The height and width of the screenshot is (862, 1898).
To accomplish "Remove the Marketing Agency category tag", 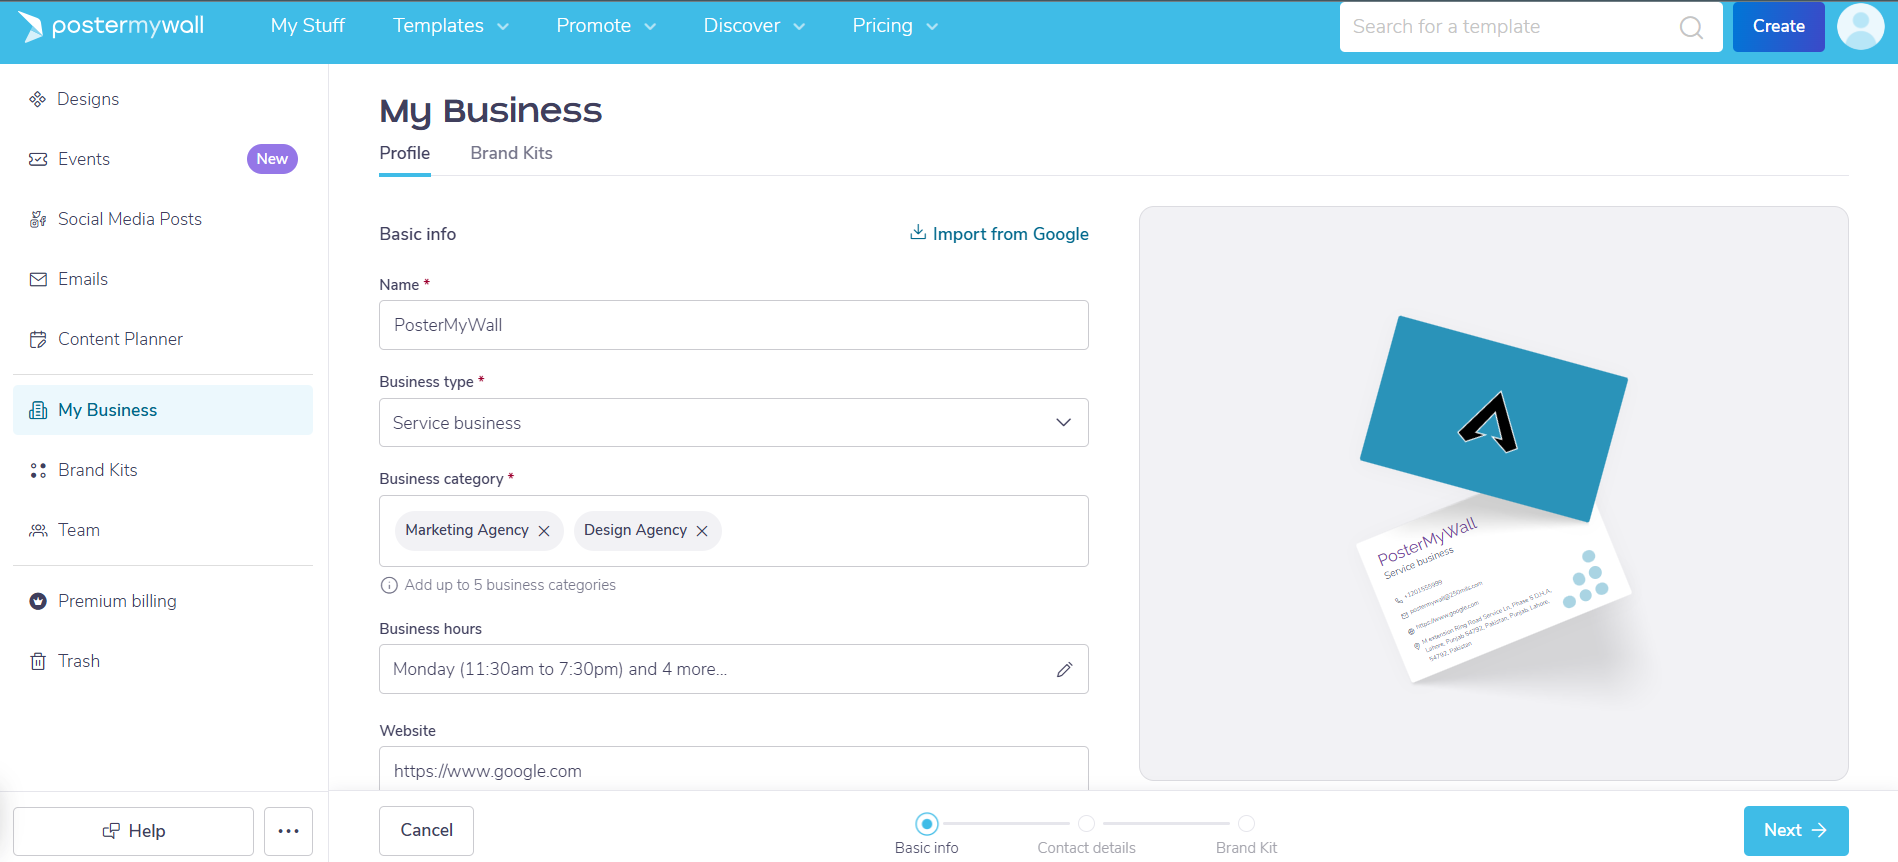I will [544, 531].
